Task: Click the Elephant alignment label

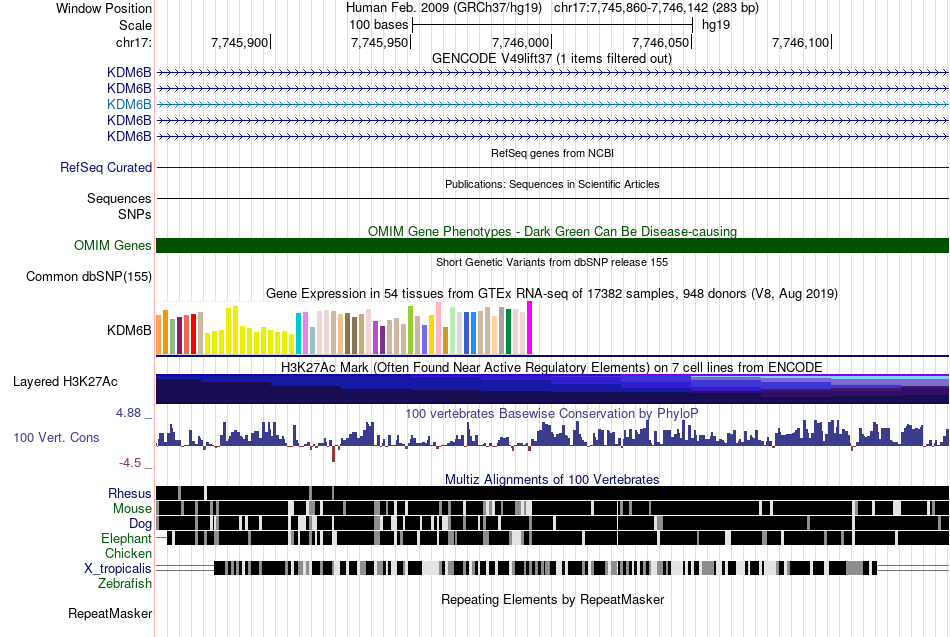Action: (x=127, y=538)
